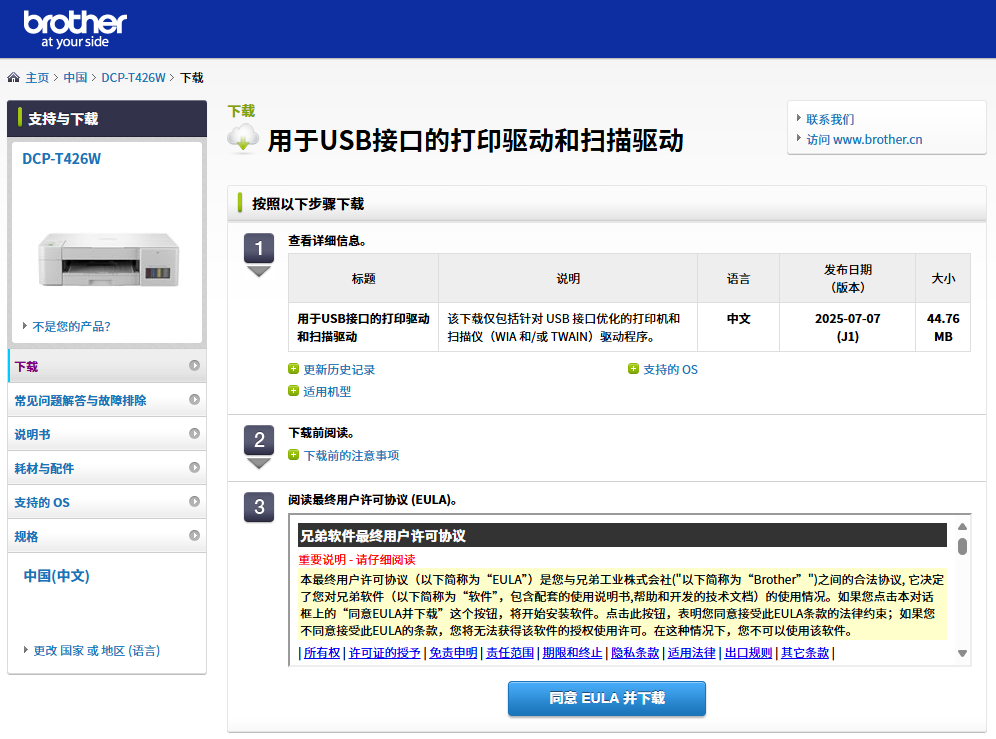Viewport: 996px width, 739px height.
Task: Expand 支持的 OS under step 1
Action: [670, 370]
